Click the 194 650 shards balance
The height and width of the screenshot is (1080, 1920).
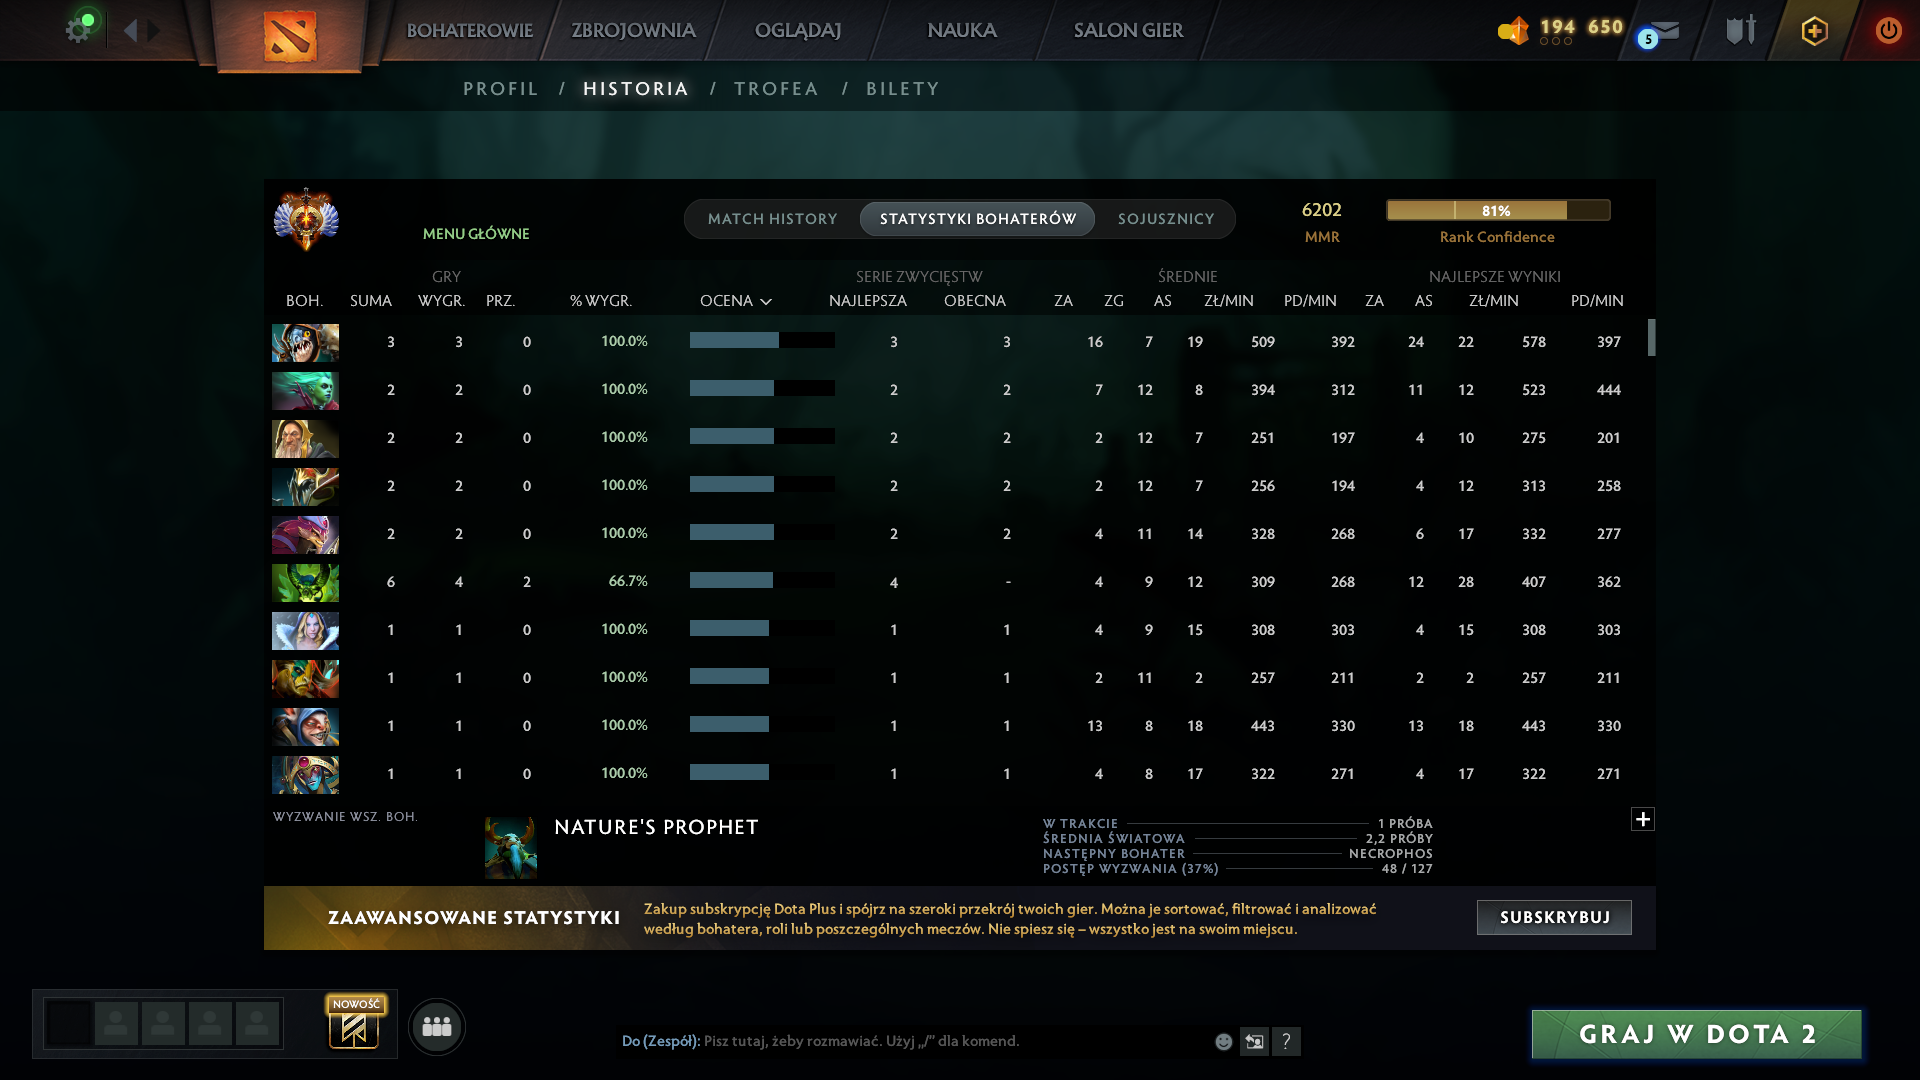(1582, 27)
